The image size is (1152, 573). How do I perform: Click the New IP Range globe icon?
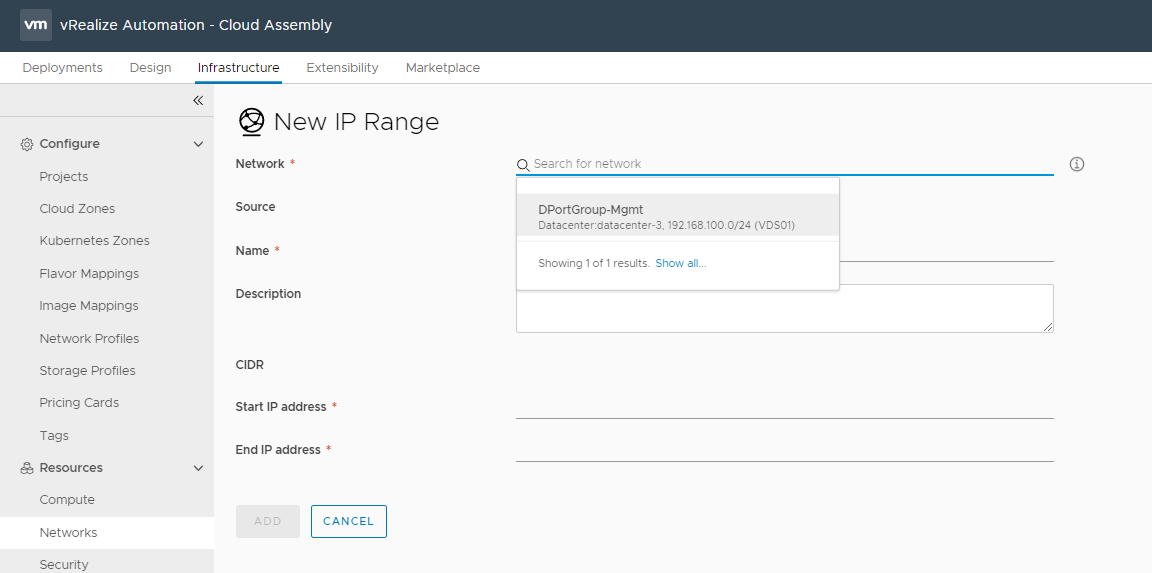click(252, 122)
